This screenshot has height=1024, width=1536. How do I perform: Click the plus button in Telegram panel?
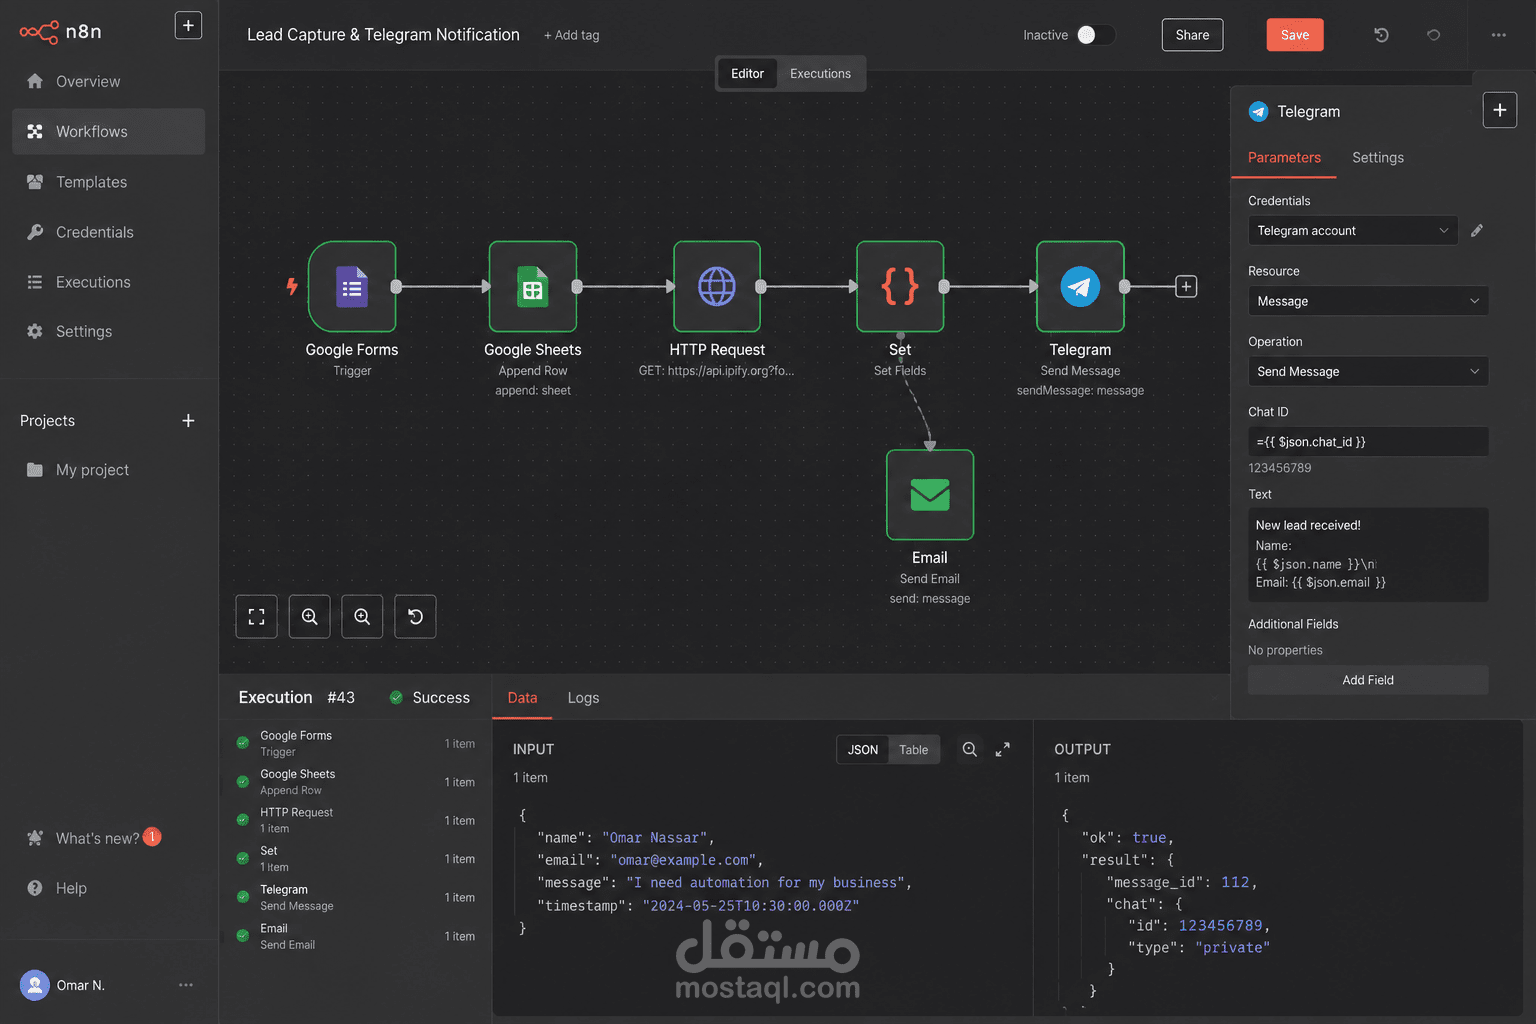1499,110
